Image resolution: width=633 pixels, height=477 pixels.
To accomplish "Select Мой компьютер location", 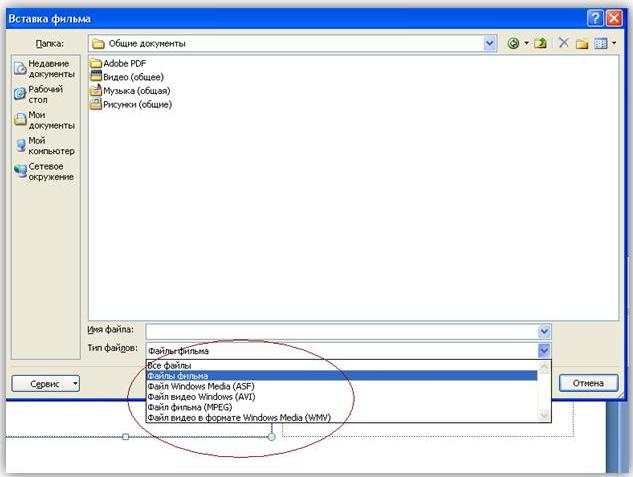I will tap(45, 146).
